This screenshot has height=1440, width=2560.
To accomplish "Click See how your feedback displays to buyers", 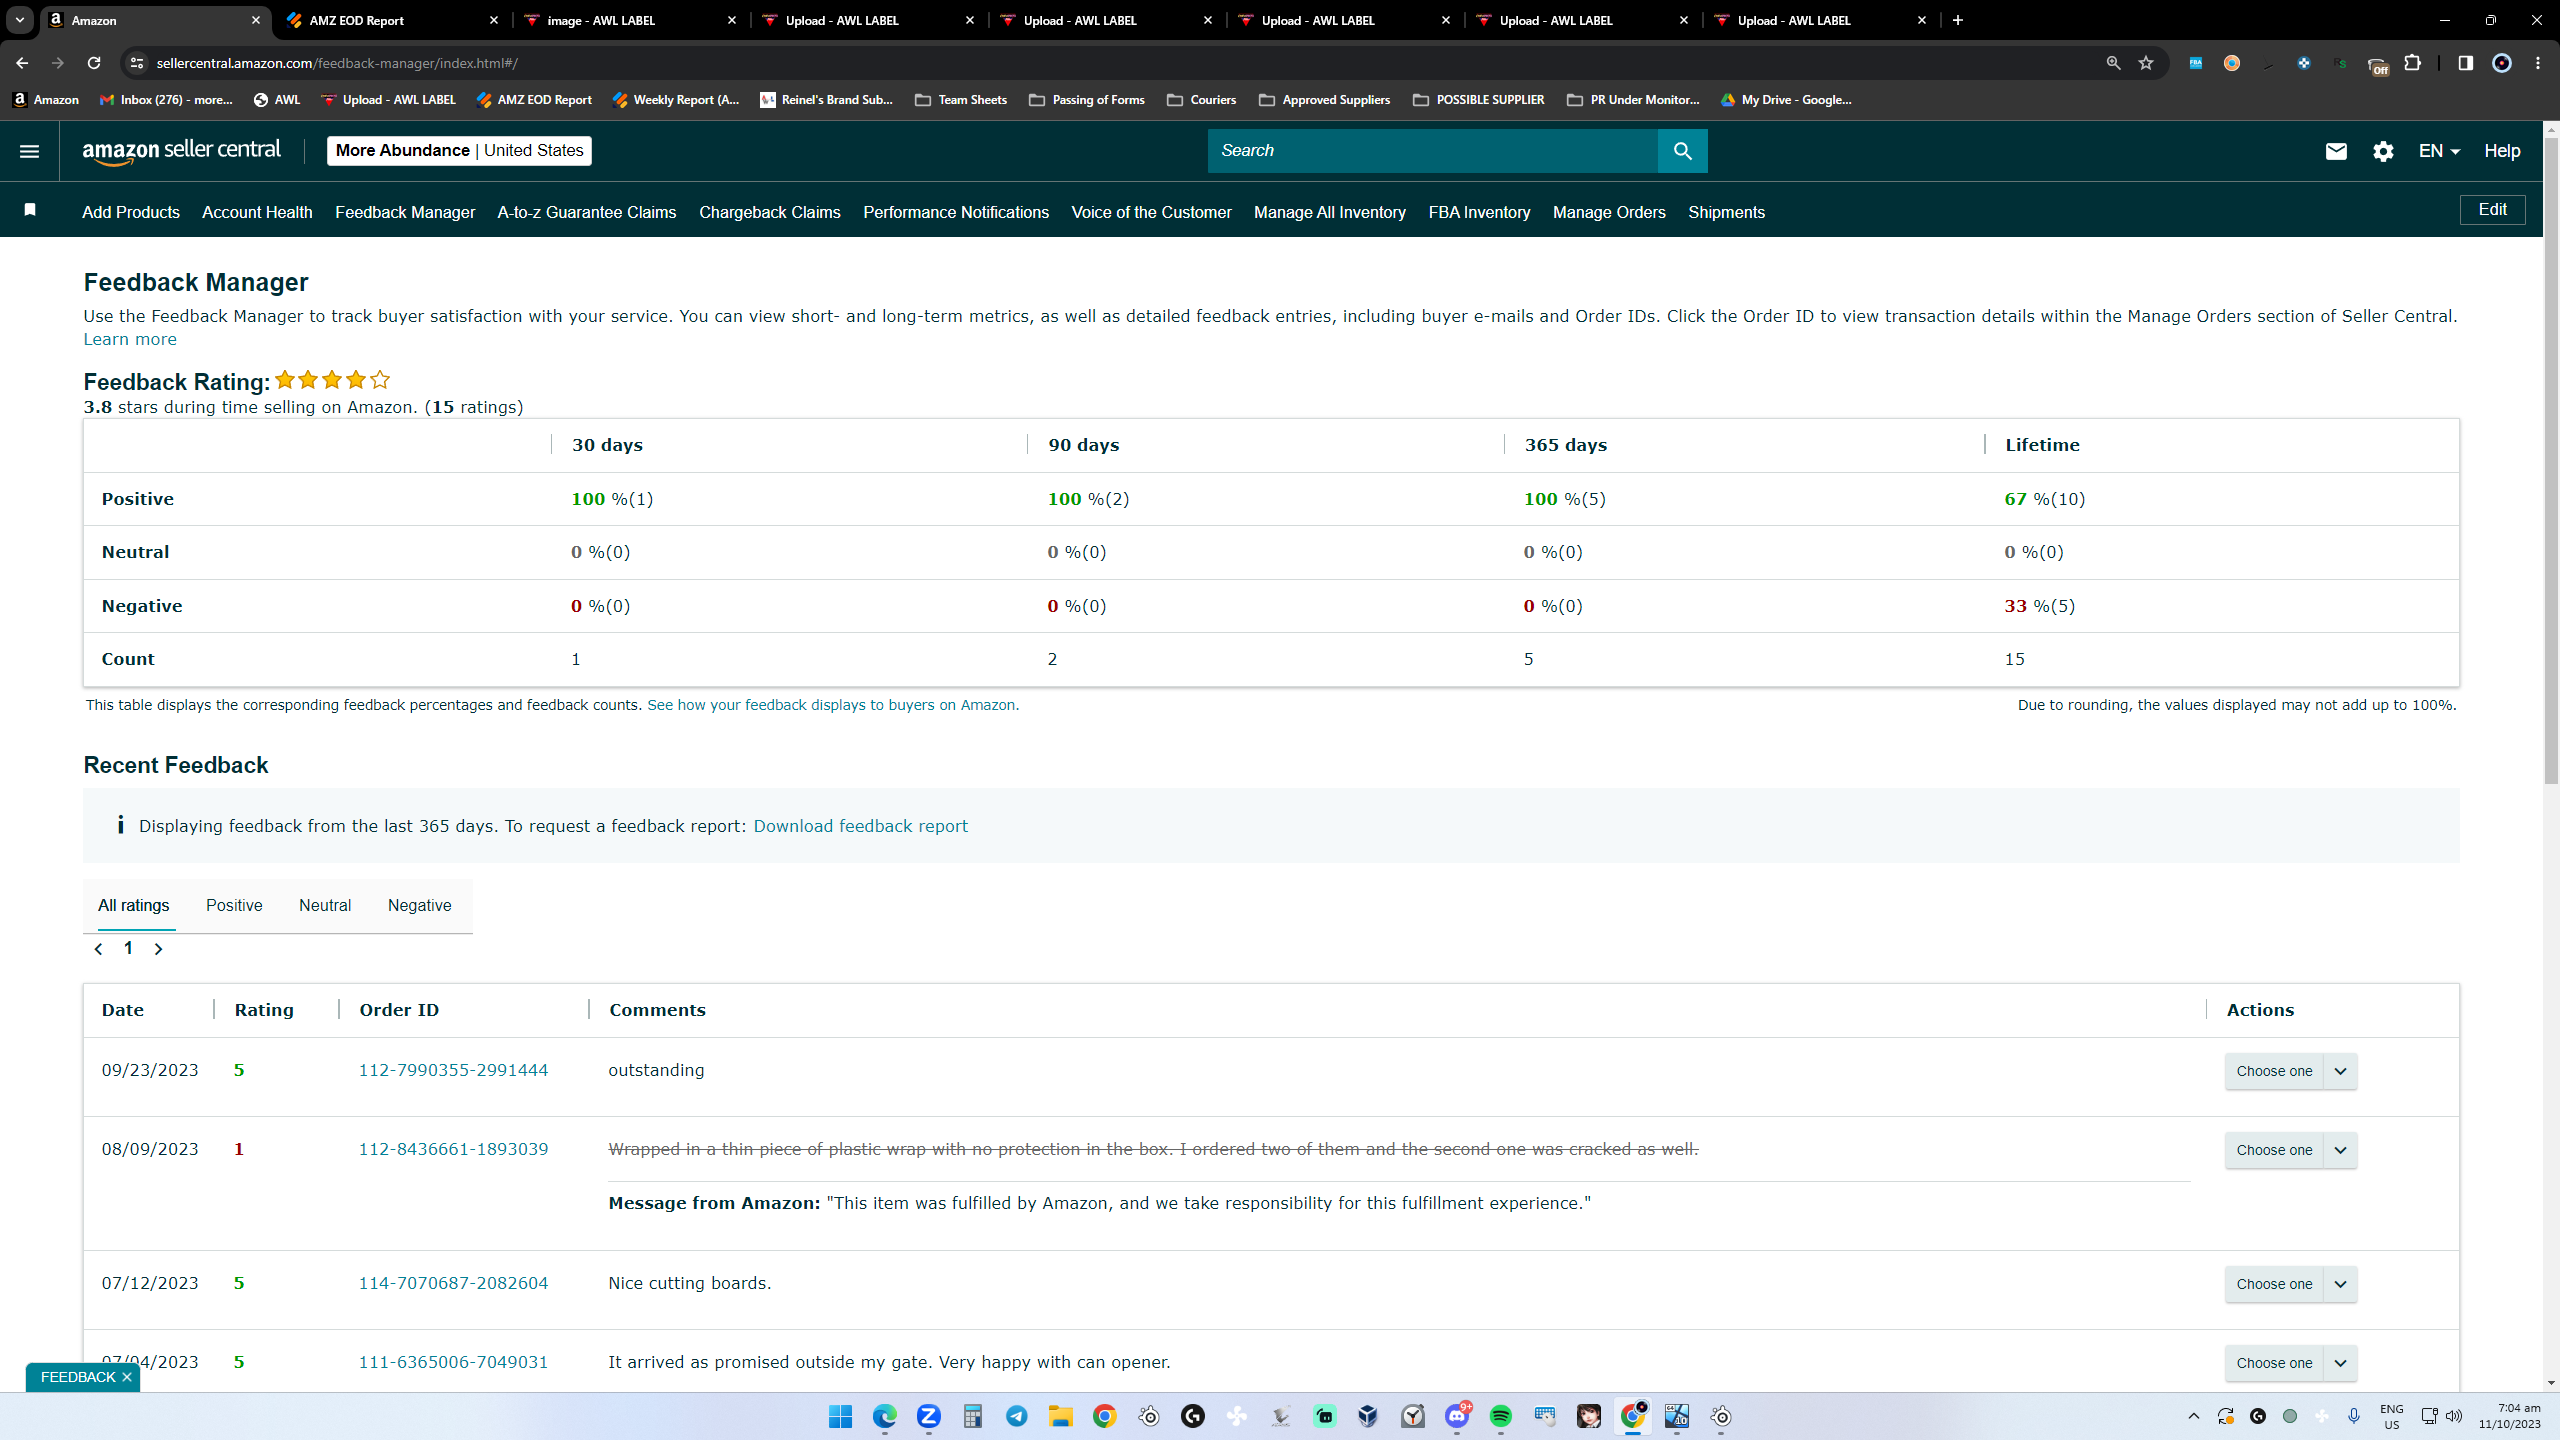I will pyautogui.click(x=833, y=705).
